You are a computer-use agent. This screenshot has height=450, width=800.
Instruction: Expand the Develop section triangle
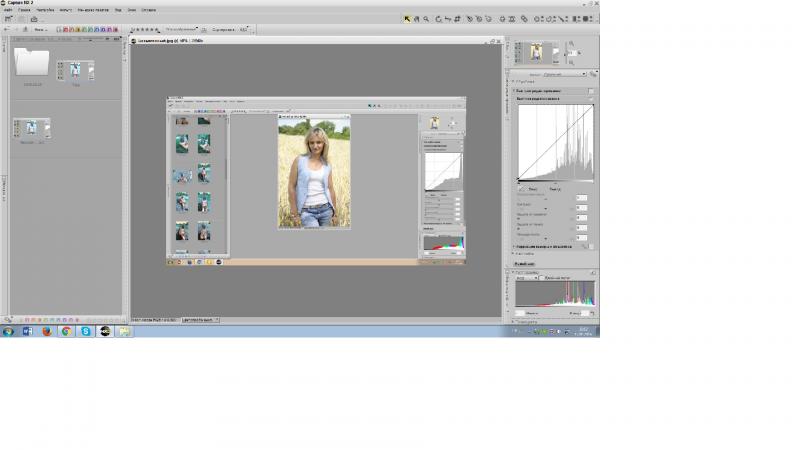pos(514,82)
